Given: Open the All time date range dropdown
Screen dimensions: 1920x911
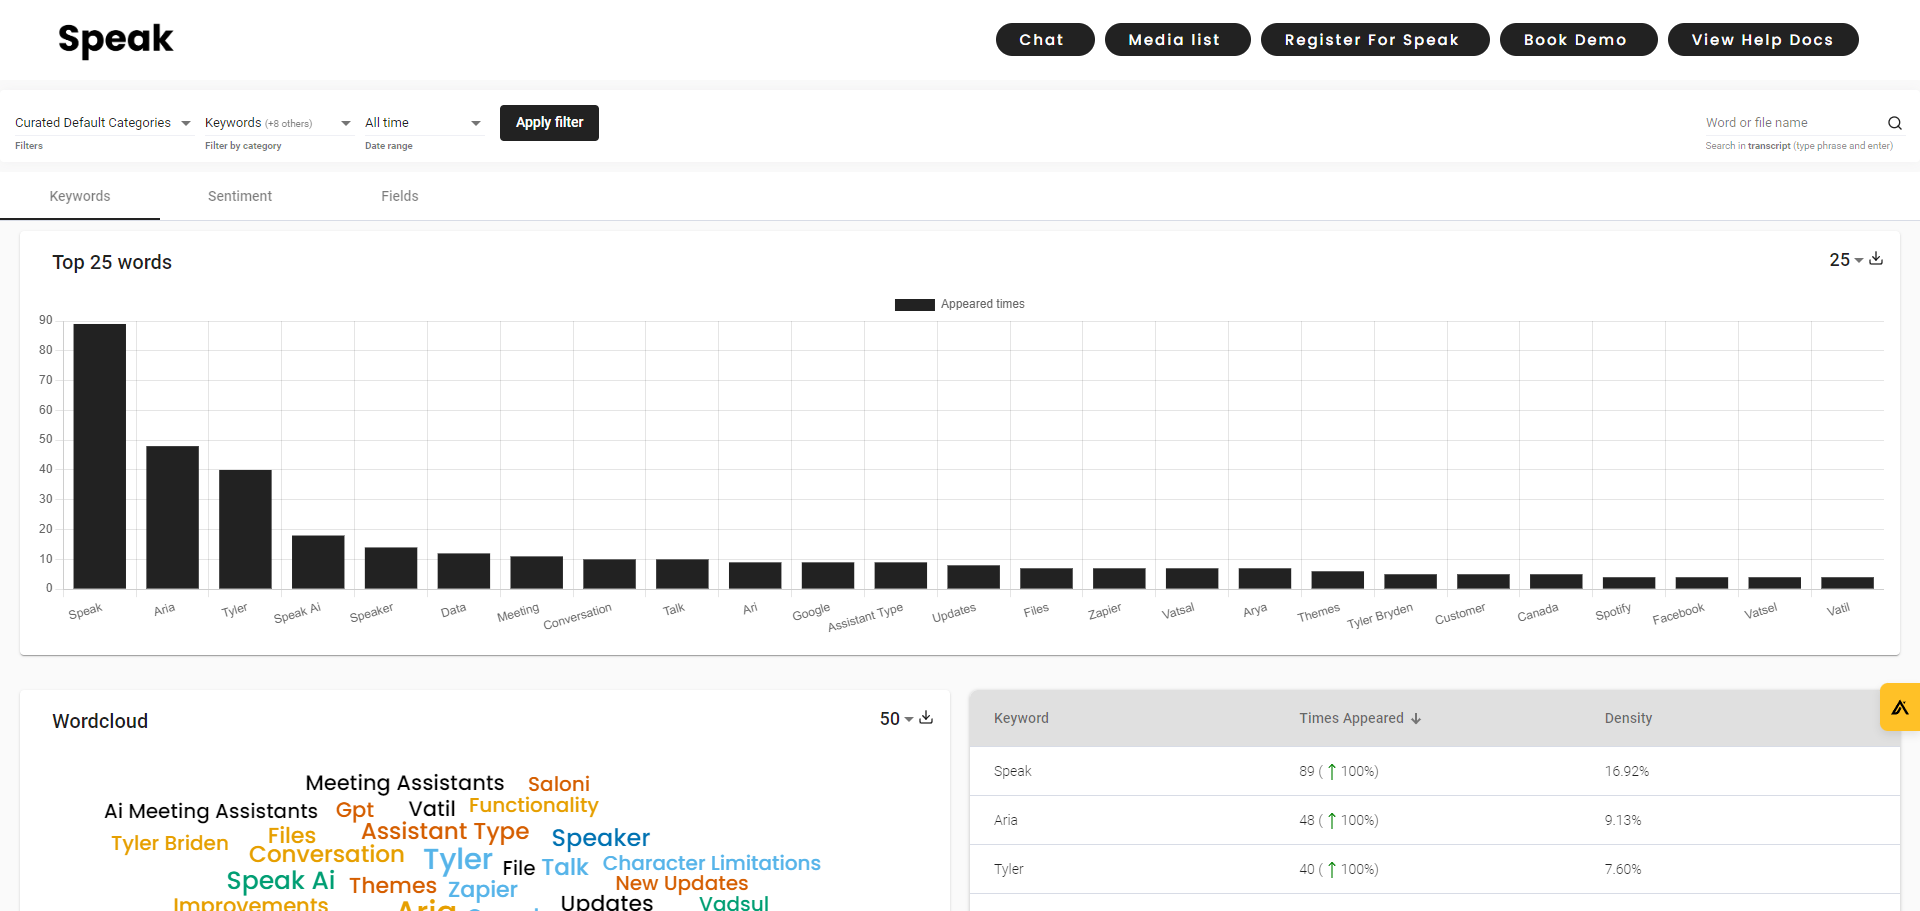Looking at the screenshot, I should [423, 123].
